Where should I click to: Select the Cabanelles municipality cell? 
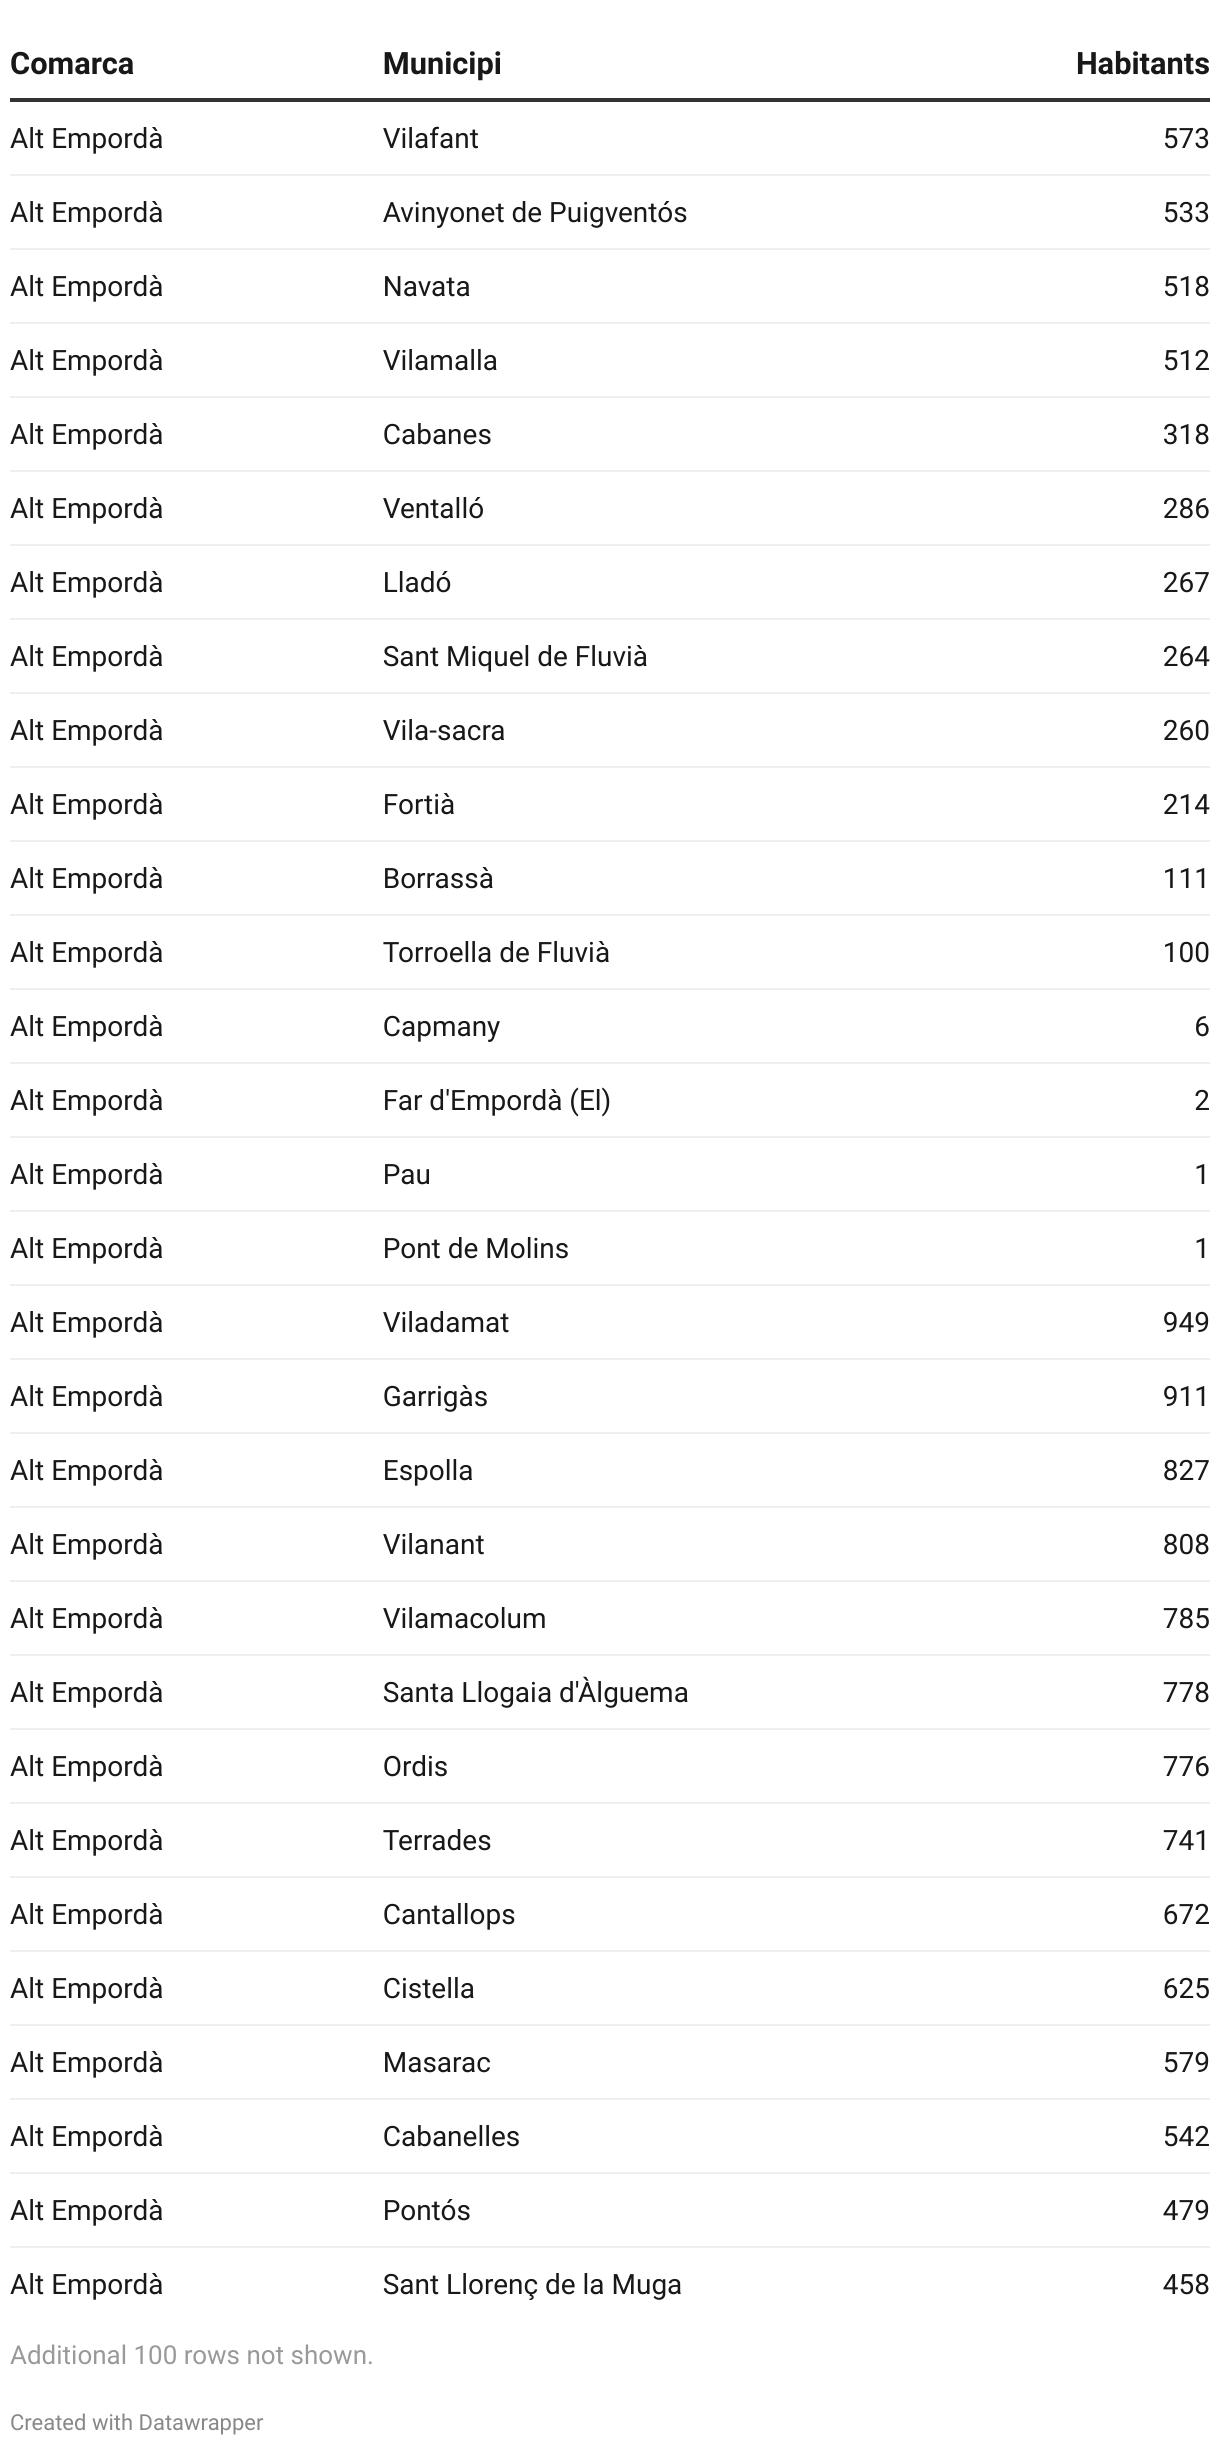coord(450,2136)
